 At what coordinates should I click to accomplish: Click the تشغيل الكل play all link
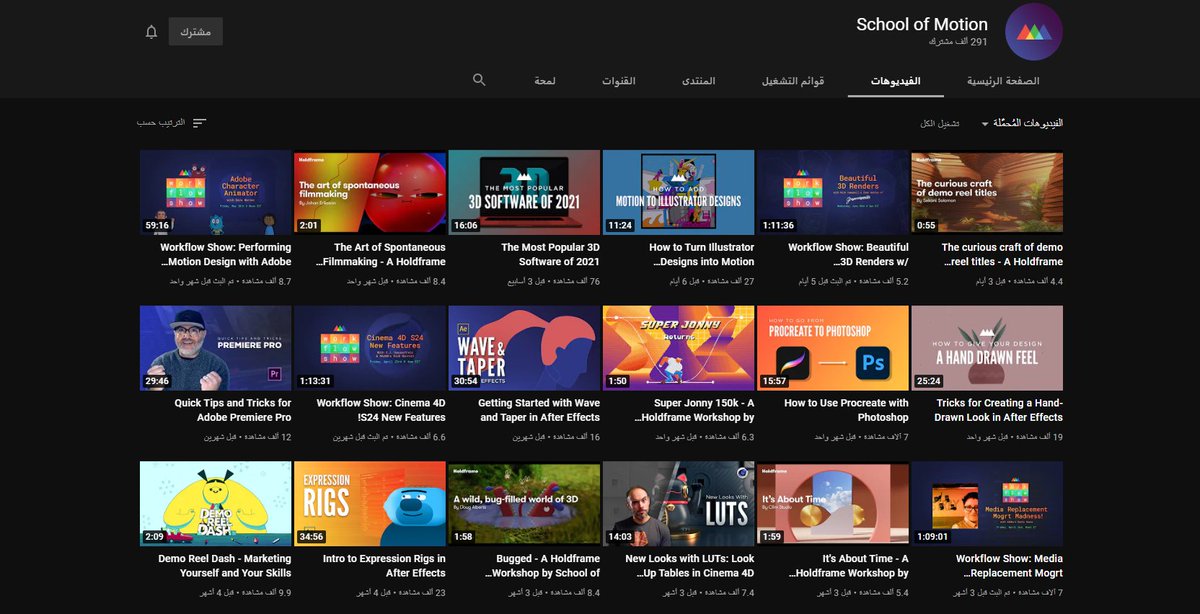(939, 123)
